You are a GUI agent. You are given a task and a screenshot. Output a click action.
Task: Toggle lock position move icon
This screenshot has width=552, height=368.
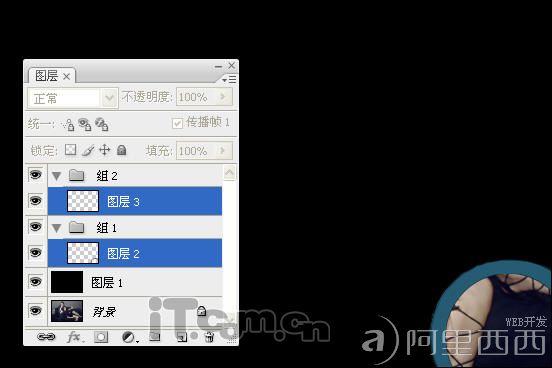105,150
